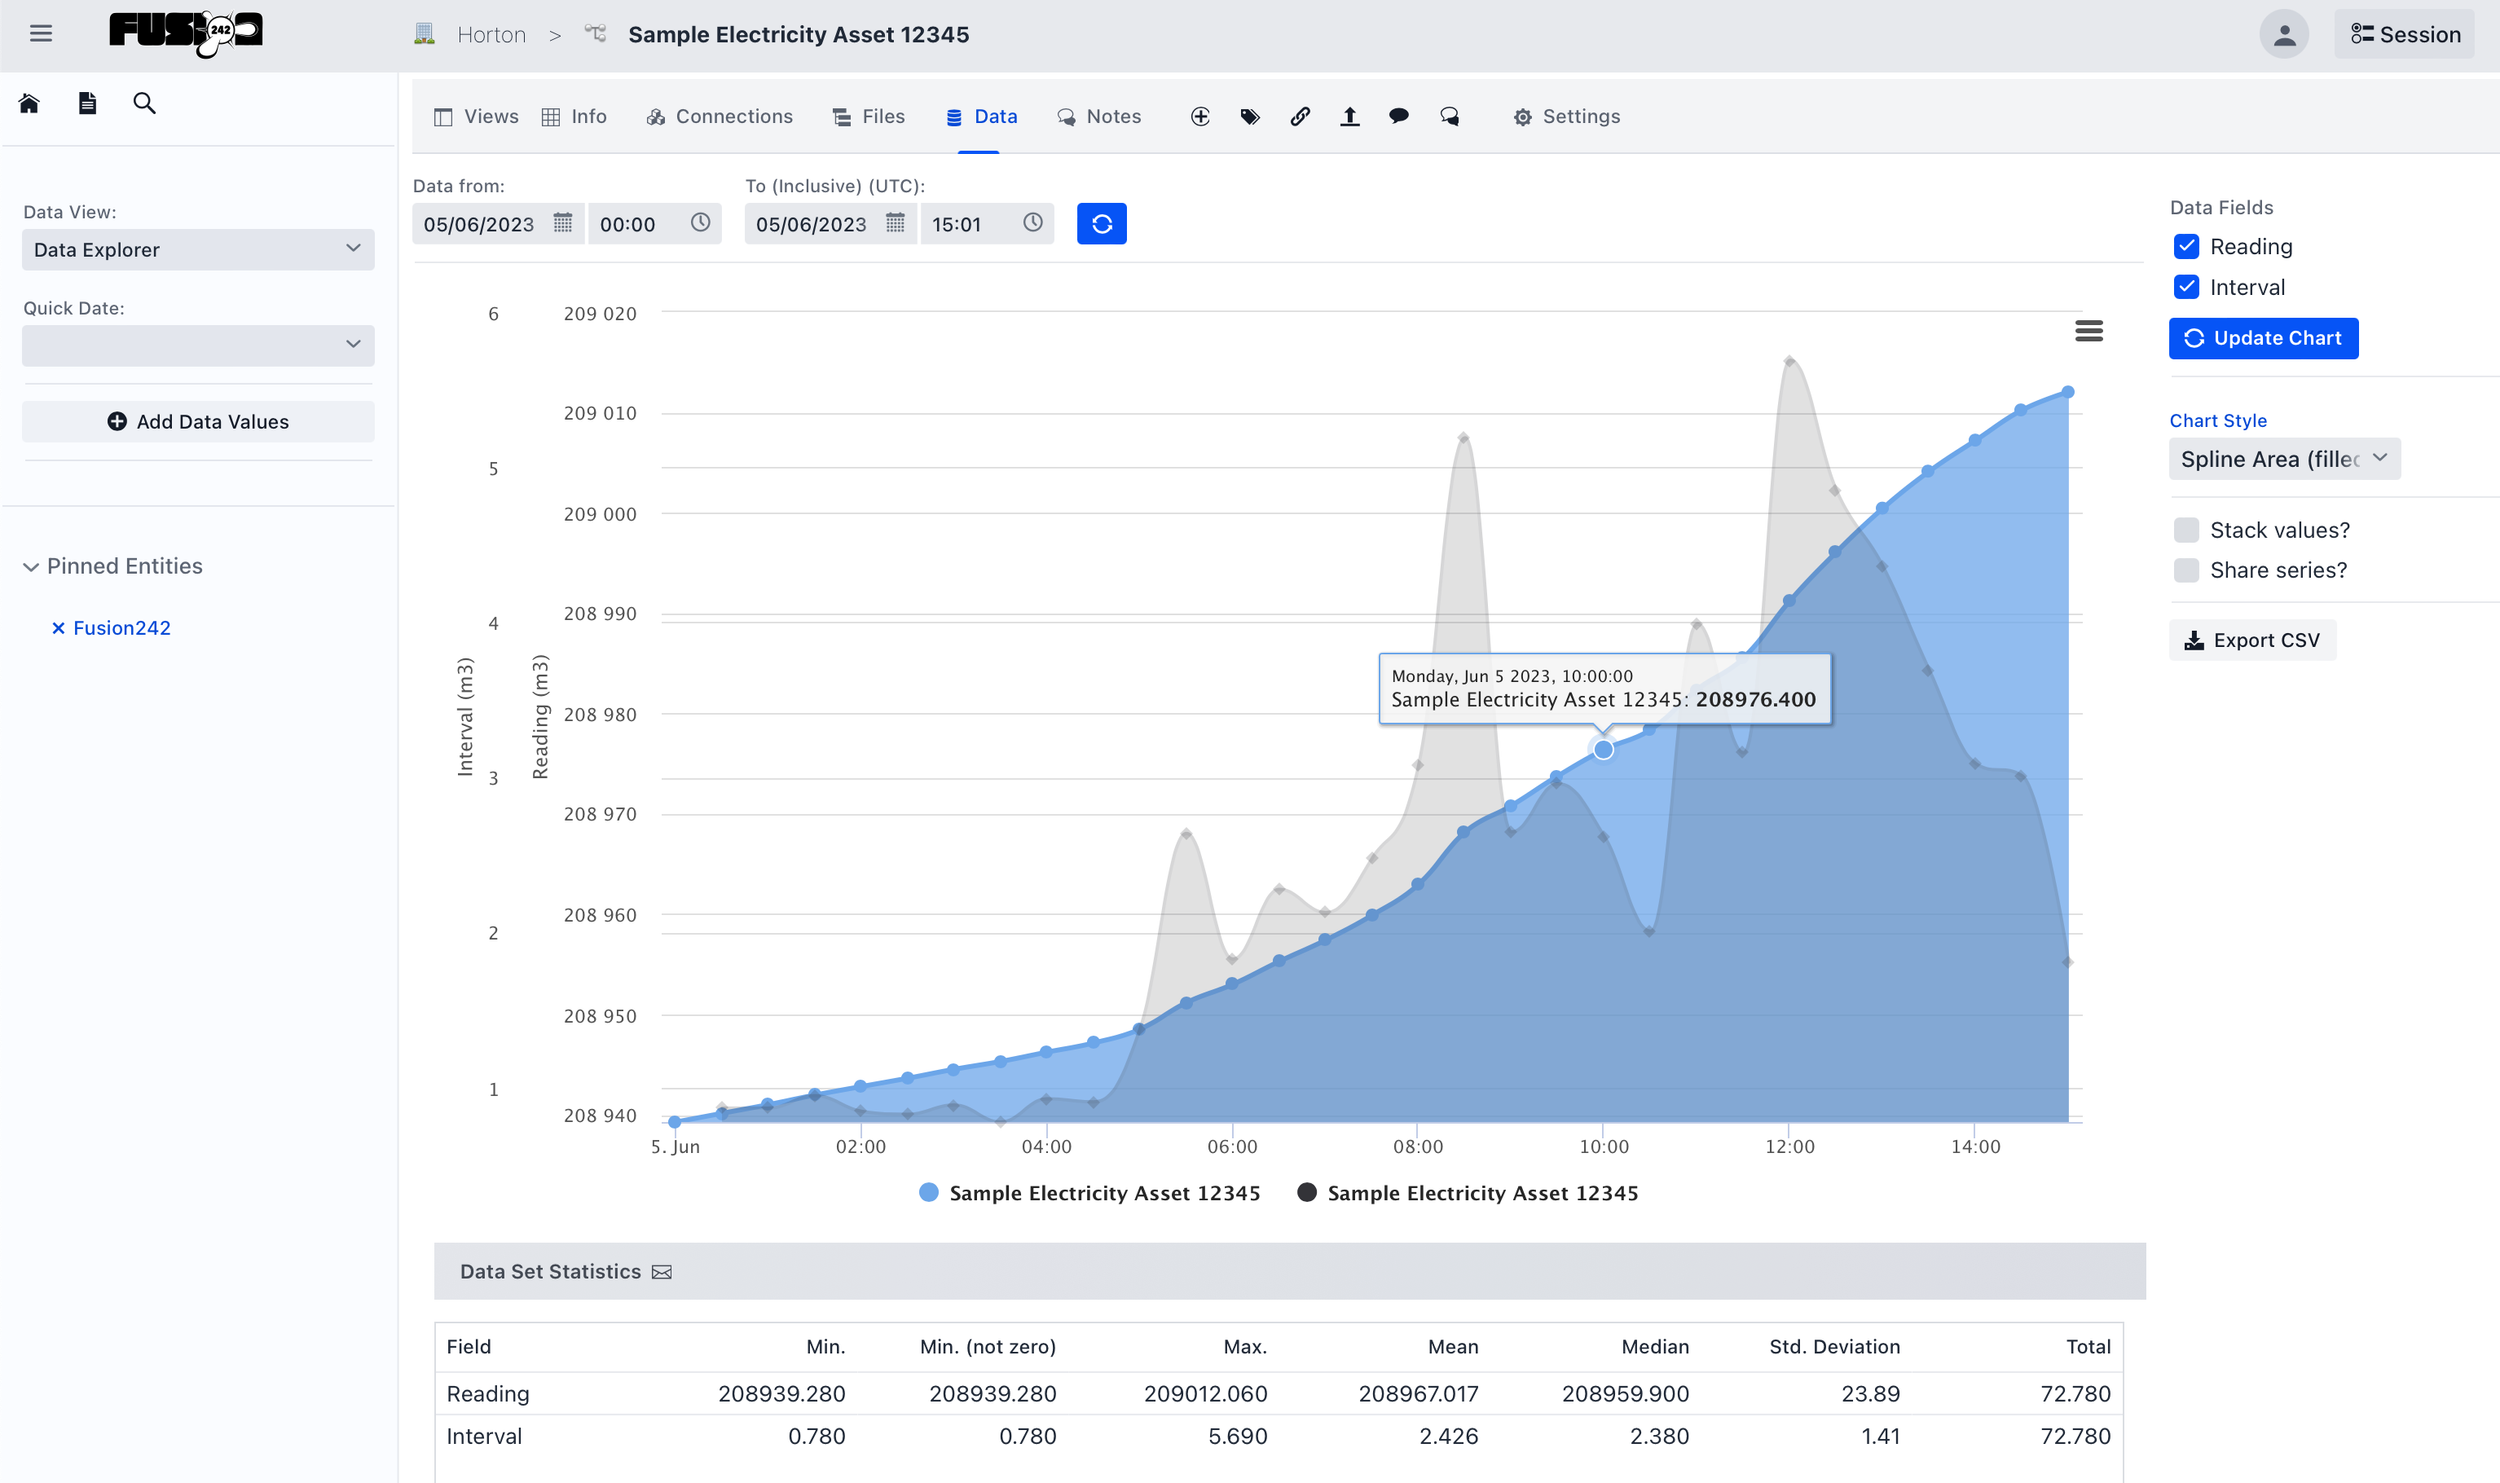Click the blue refresh data button
The width and height of the screenshot is (2500, 1483).
1101,224
